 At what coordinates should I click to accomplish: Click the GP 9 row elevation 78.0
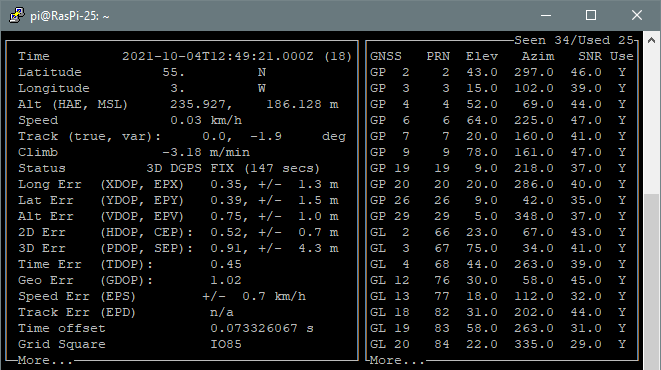coord(482,153)
